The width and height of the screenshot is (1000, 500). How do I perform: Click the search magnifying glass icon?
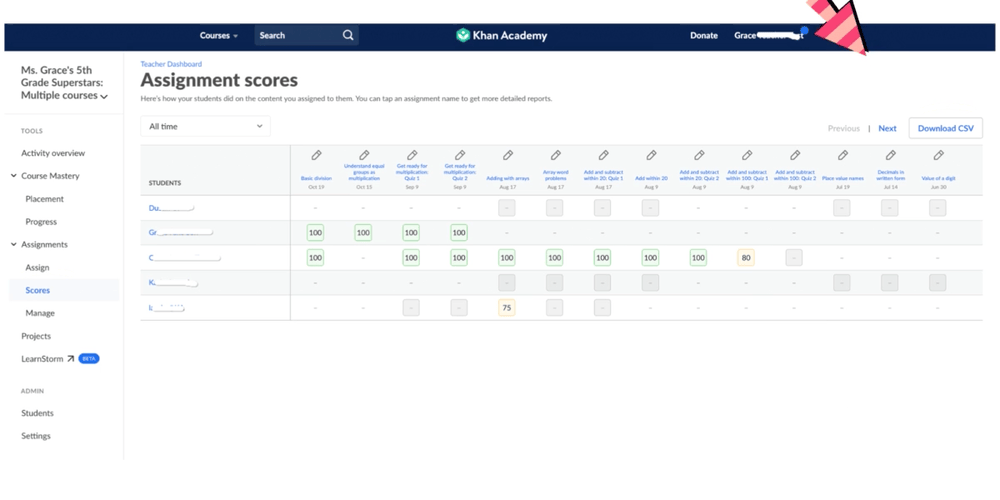(348, 36)
